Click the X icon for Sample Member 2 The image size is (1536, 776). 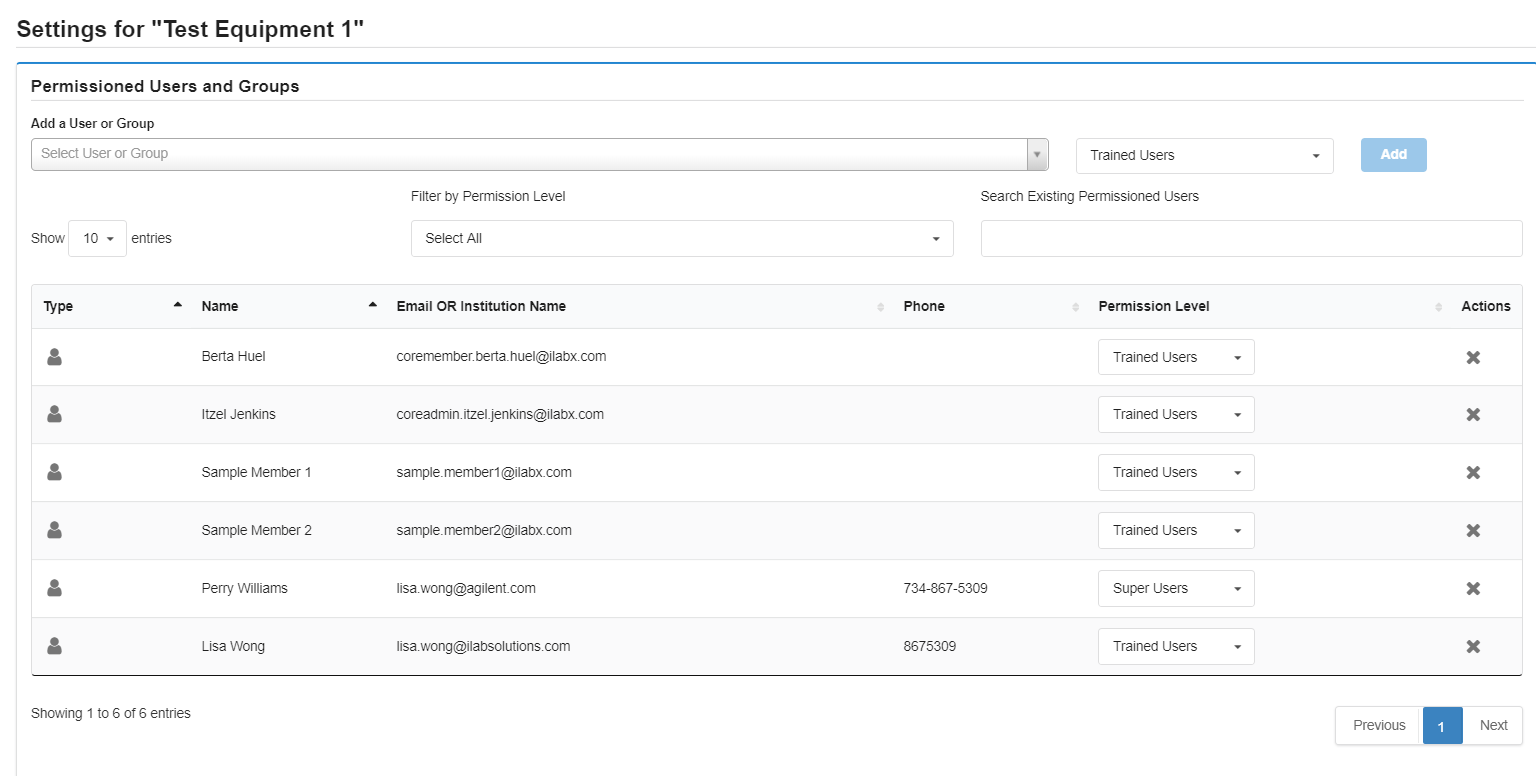coord(1472,530)
